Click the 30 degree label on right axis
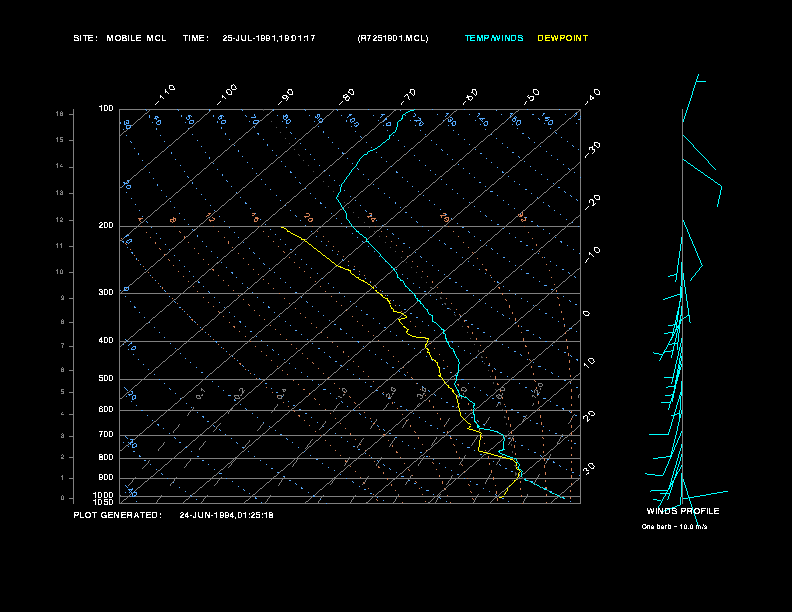This screenshot has width=792, height=612. [590, 468]
